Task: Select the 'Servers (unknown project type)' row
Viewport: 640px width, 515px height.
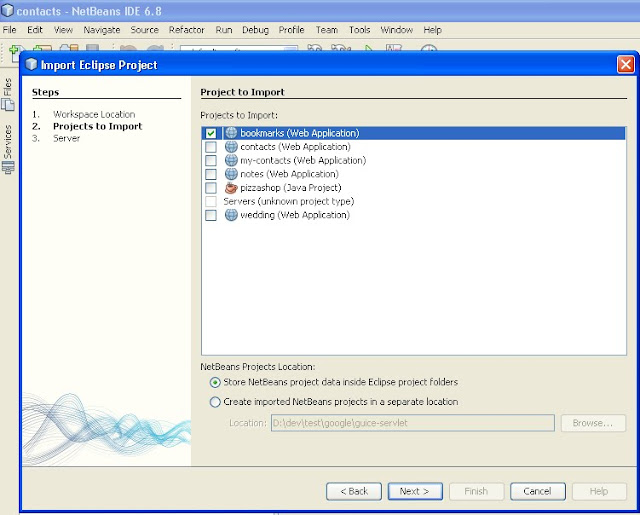Action: [x=413, y=201]
